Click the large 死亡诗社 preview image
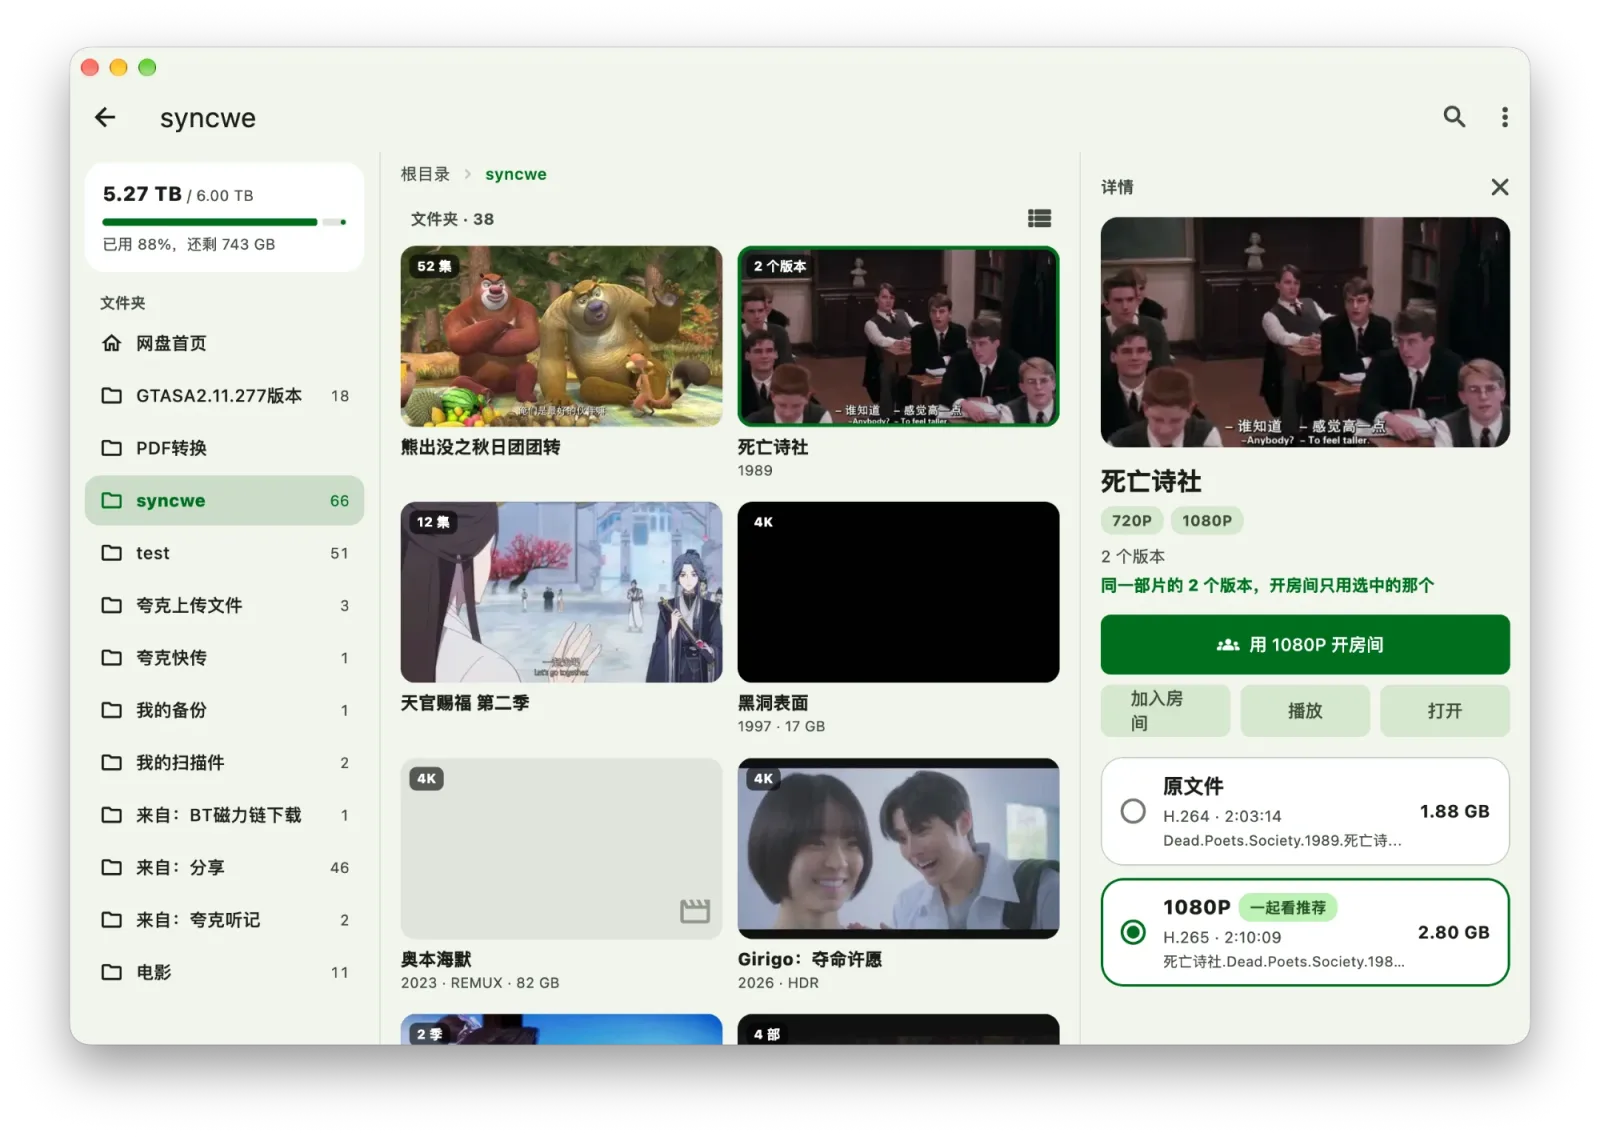Screen dimensions: 1600x1137 (x=1305, y=332)
